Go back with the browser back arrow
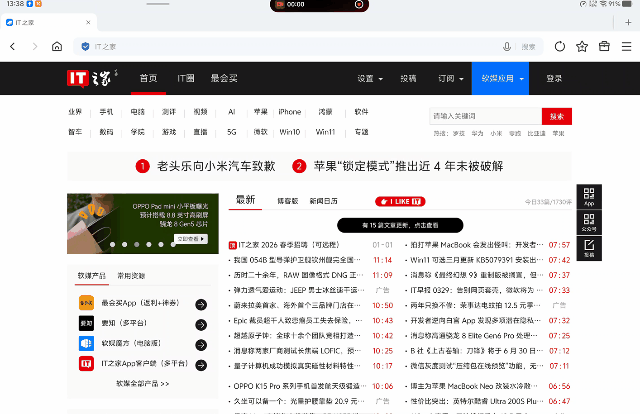The width and height of the screenshot is (640, 414). coord(13,46)
